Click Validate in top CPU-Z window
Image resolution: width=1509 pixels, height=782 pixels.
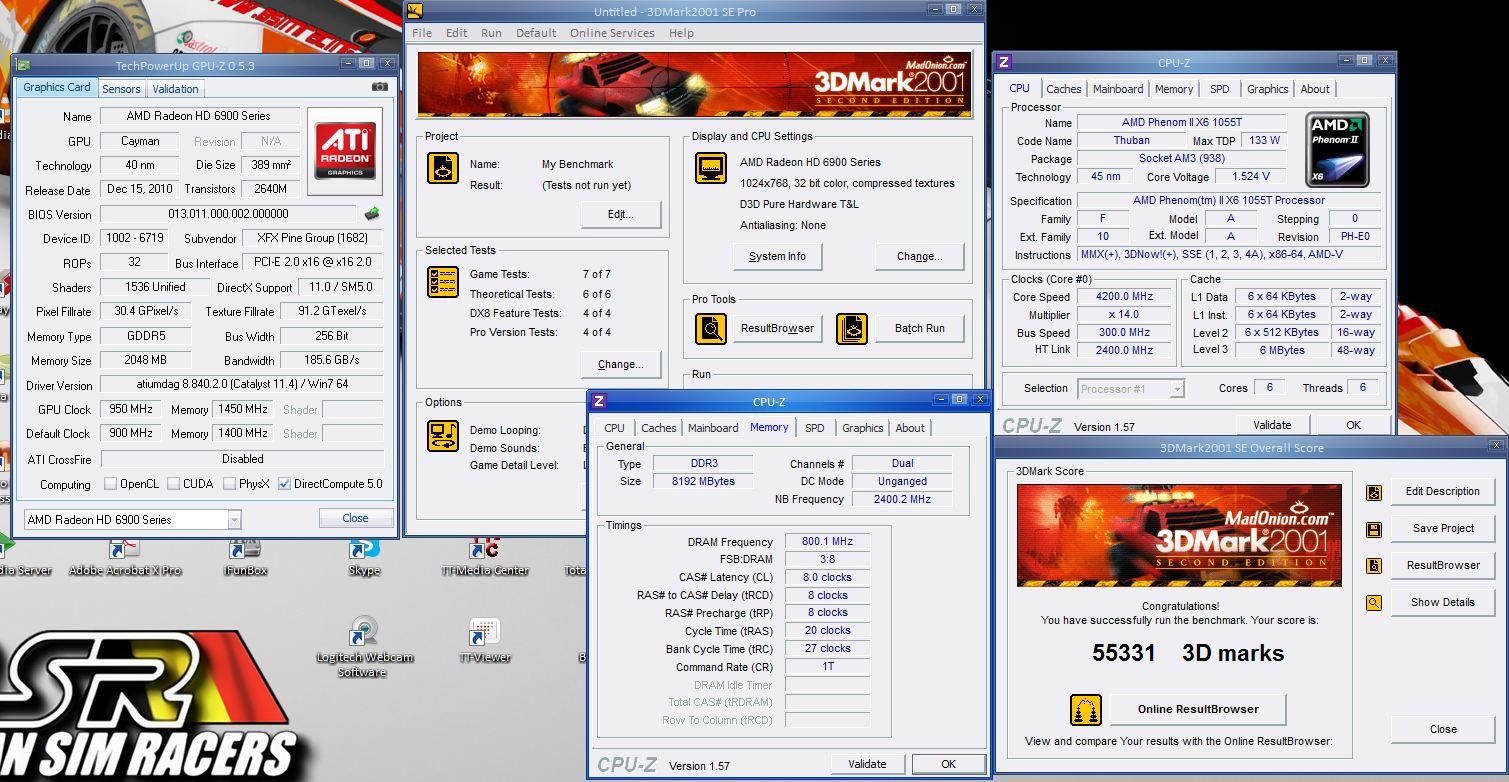[x=1272, y=425]
